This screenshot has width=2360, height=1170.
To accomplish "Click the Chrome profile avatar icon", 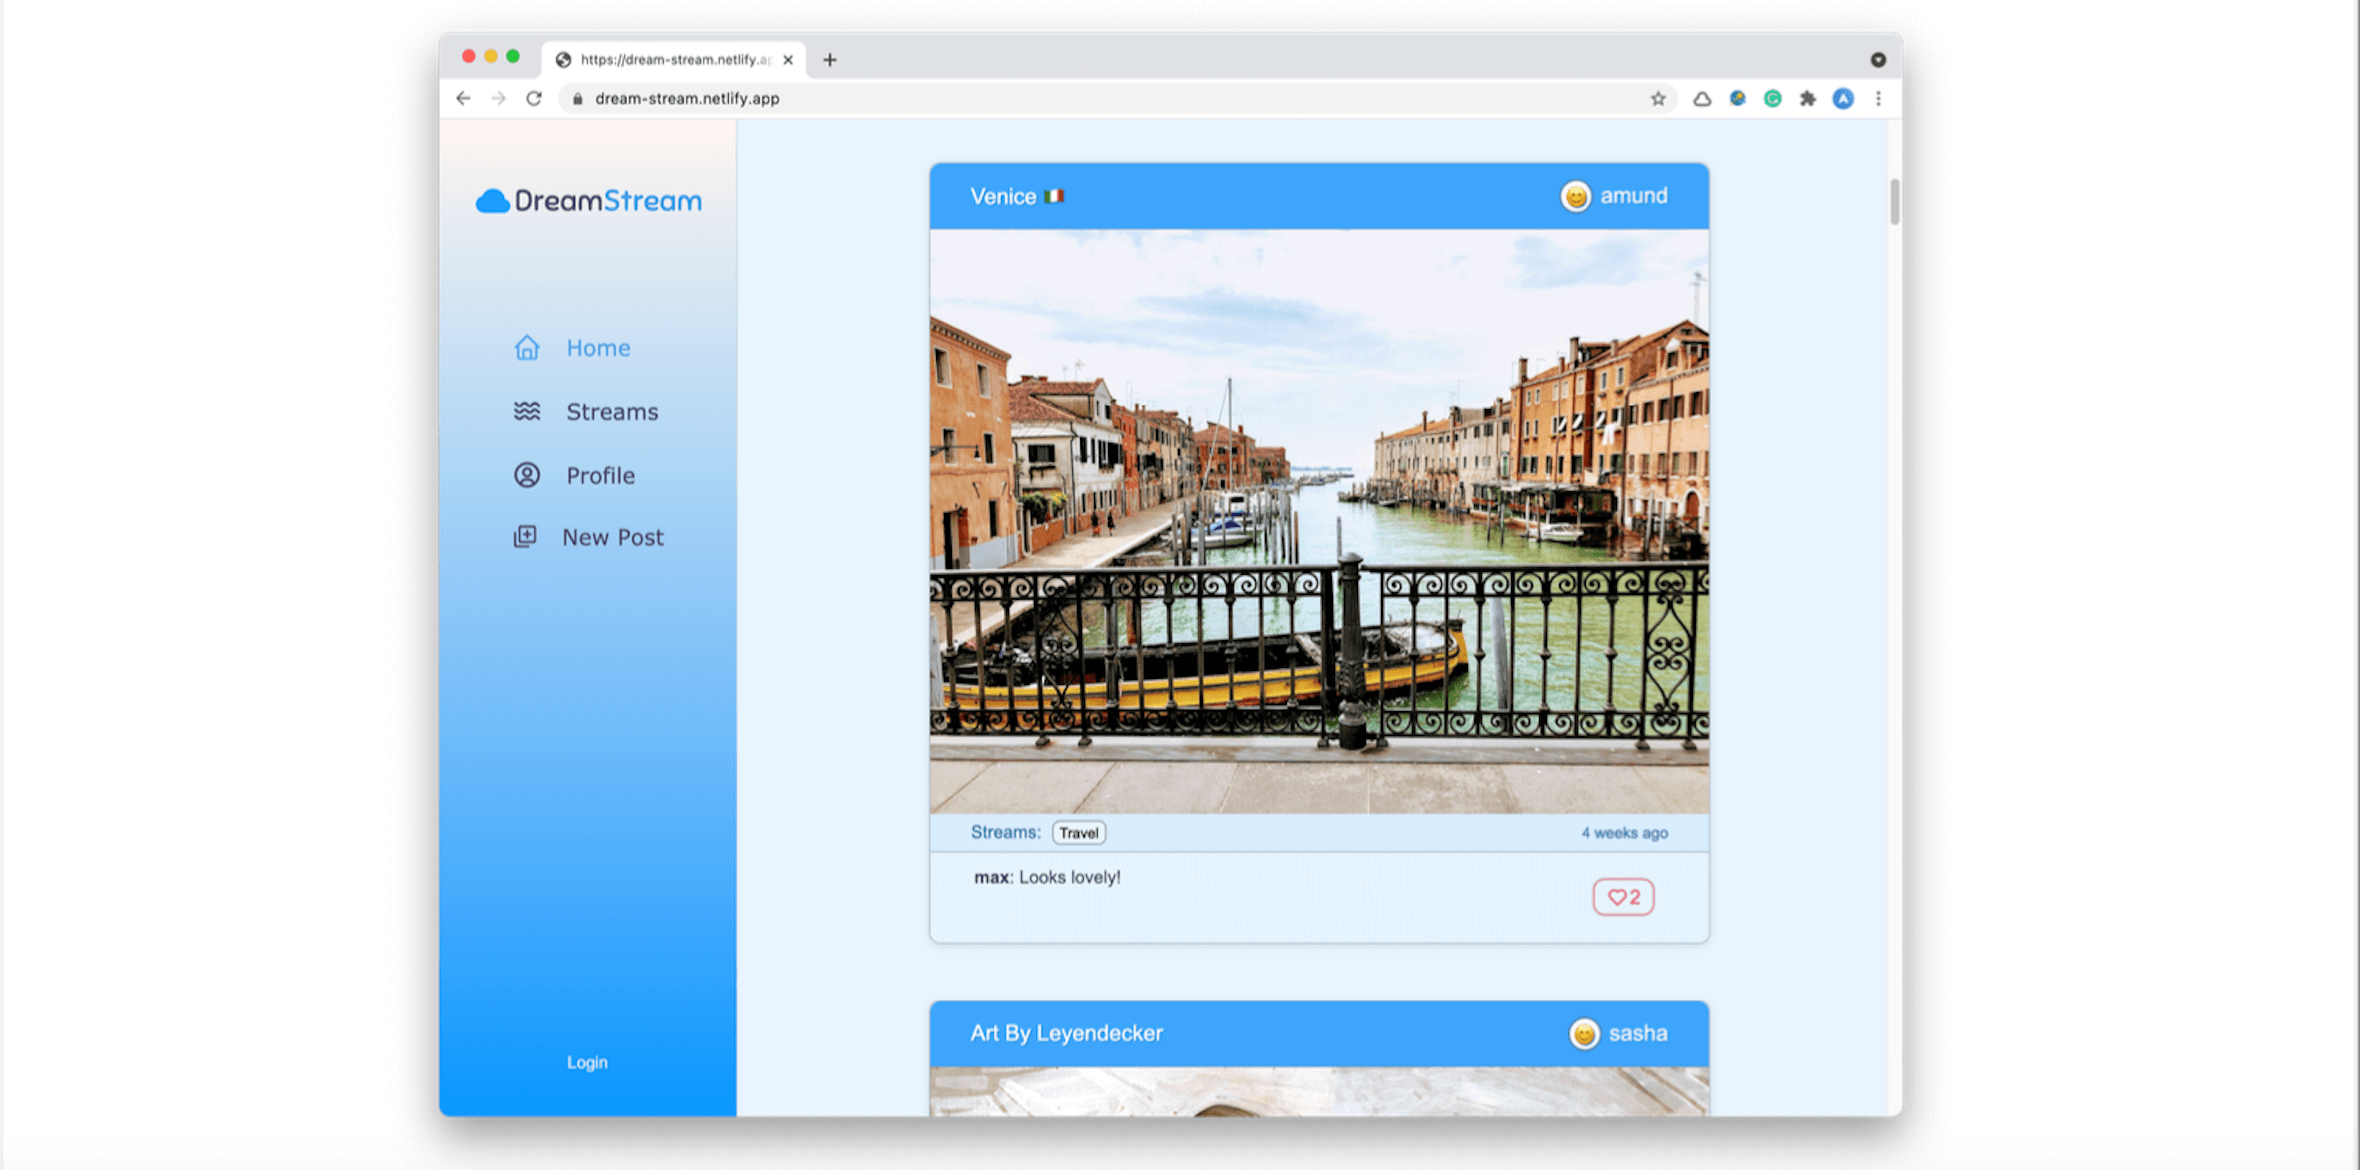I will [1843, 98].
